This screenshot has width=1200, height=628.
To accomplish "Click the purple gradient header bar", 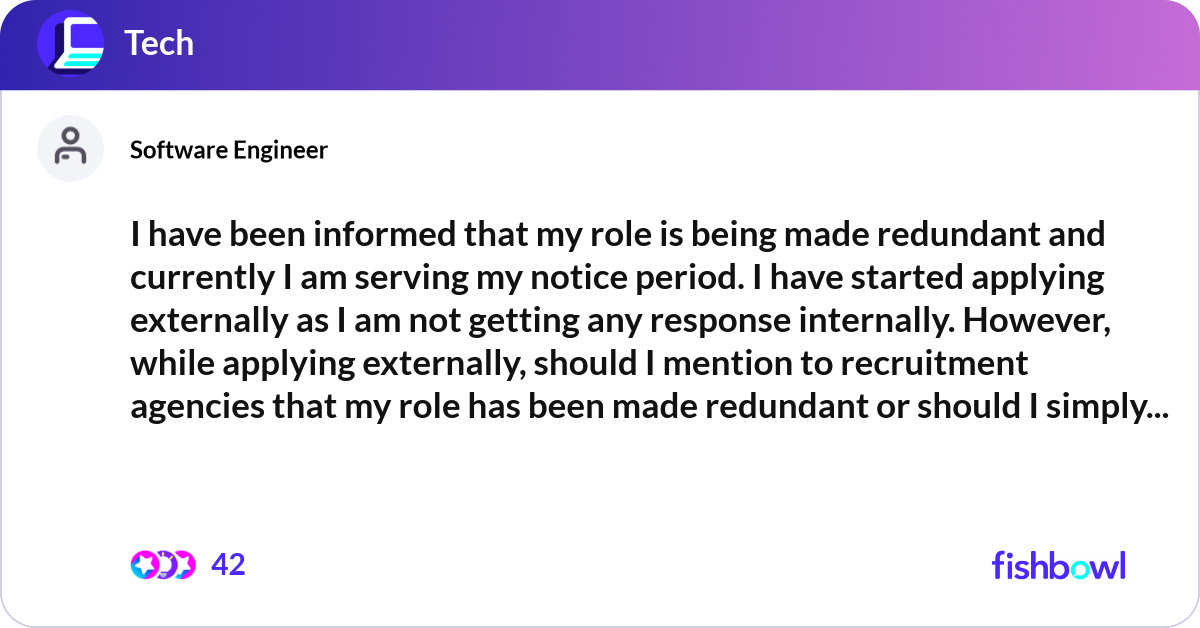I will pos(600,45).
